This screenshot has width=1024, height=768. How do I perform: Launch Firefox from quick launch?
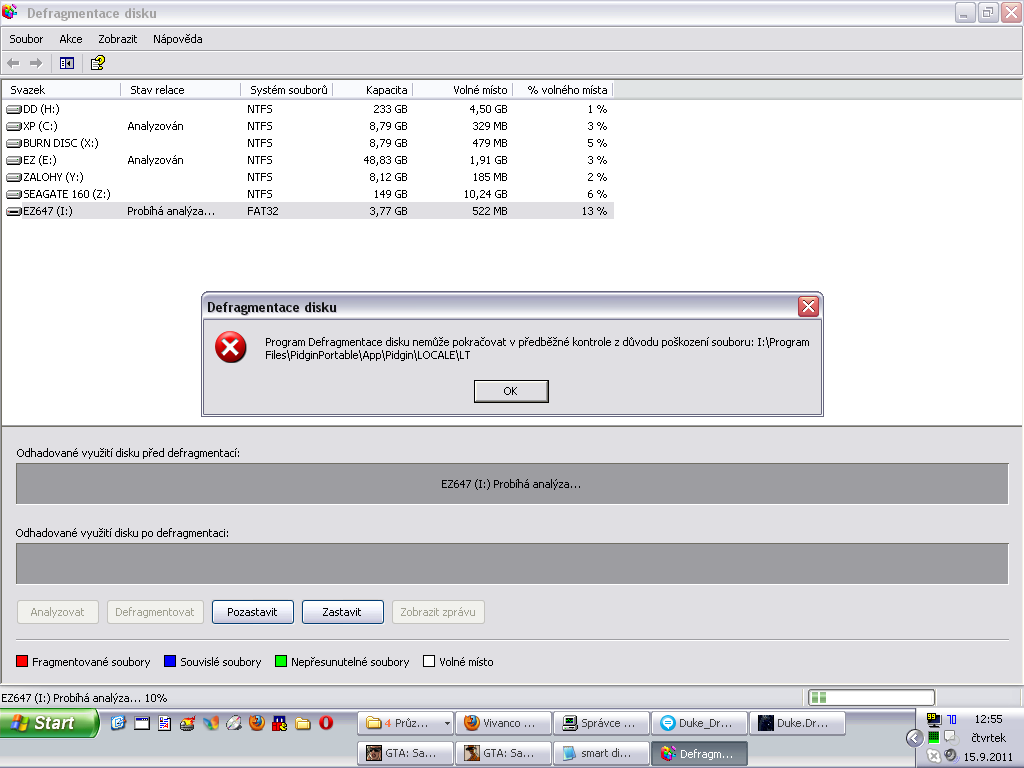[x=257, y=723]
